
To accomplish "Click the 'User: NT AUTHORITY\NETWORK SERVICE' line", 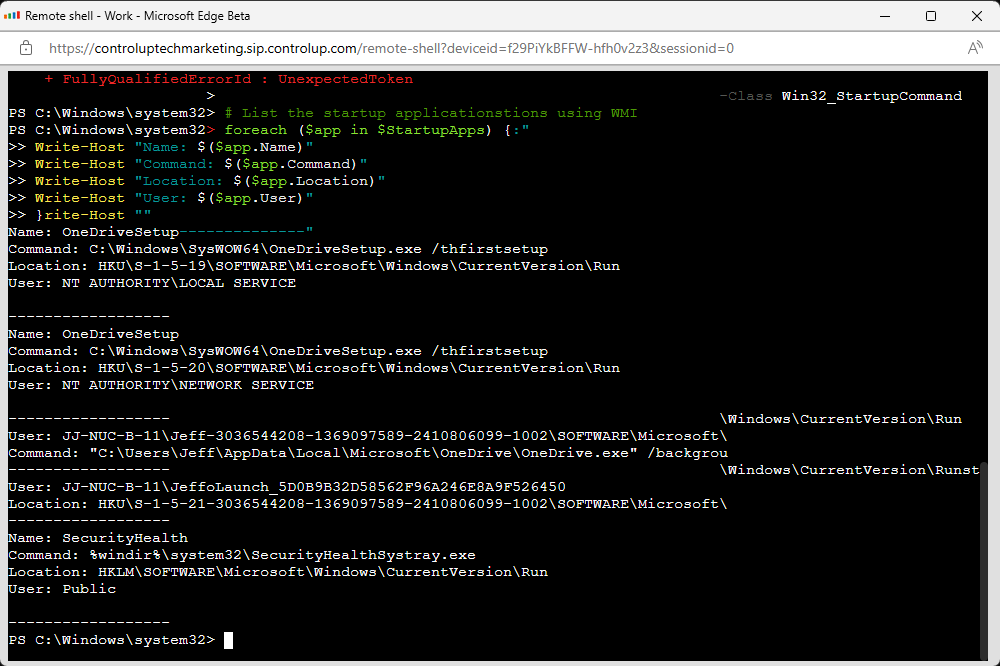I will (x=161, y=385).
